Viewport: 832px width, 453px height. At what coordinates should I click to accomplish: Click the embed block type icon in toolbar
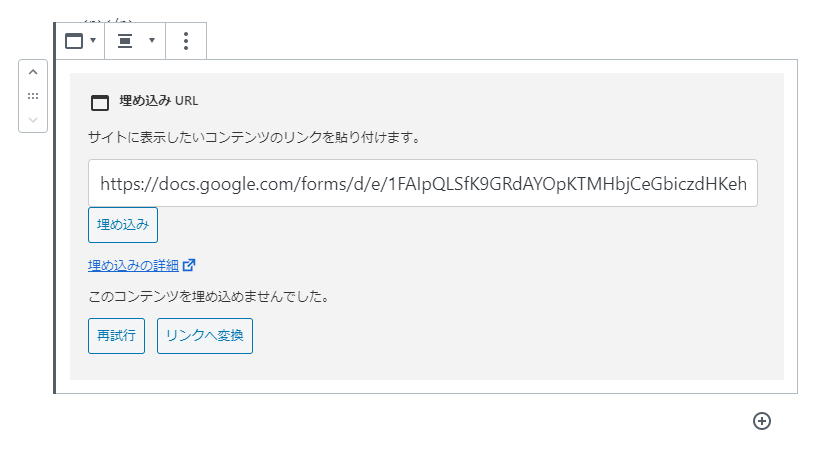pyautogui.click(x=74, y=41)
